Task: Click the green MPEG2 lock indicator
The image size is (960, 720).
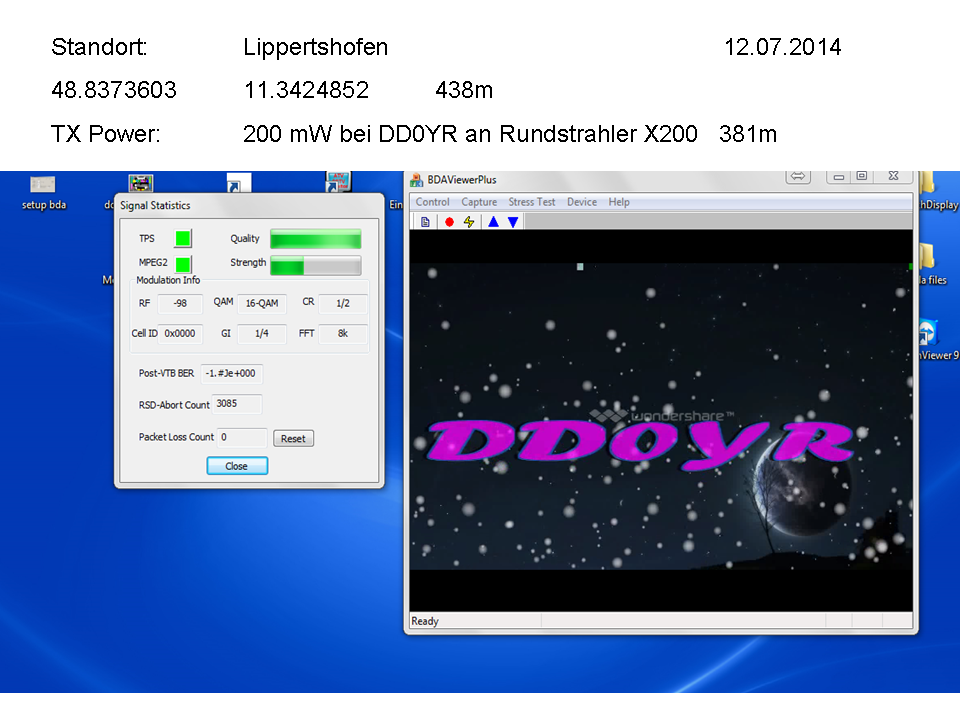Action: (x=182, y=264)
